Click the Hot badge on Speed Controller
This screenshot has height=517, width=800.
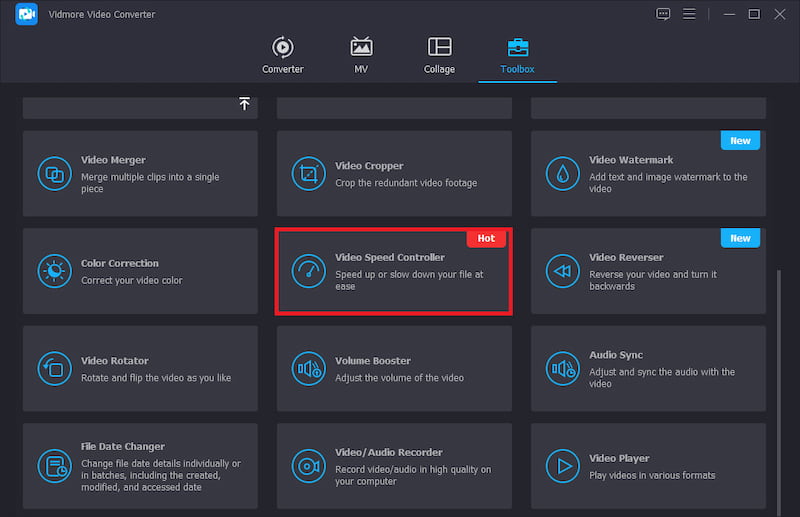486,238
